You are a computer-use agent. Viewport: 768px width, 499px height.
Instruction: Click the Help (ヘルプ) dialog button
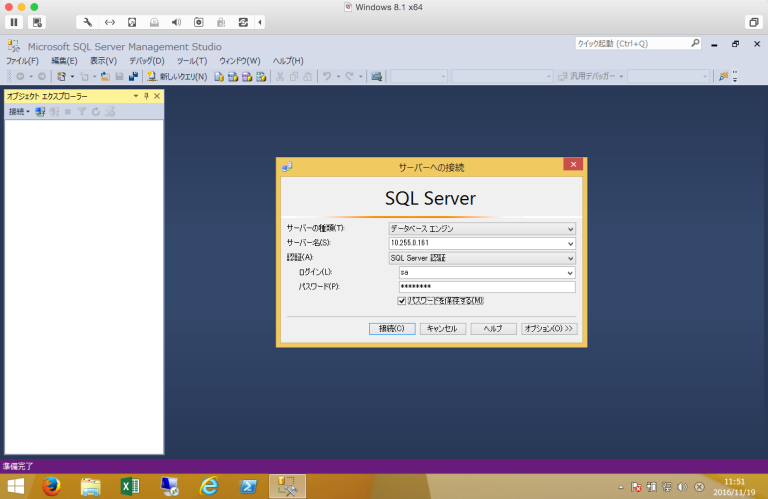[493, 329]
